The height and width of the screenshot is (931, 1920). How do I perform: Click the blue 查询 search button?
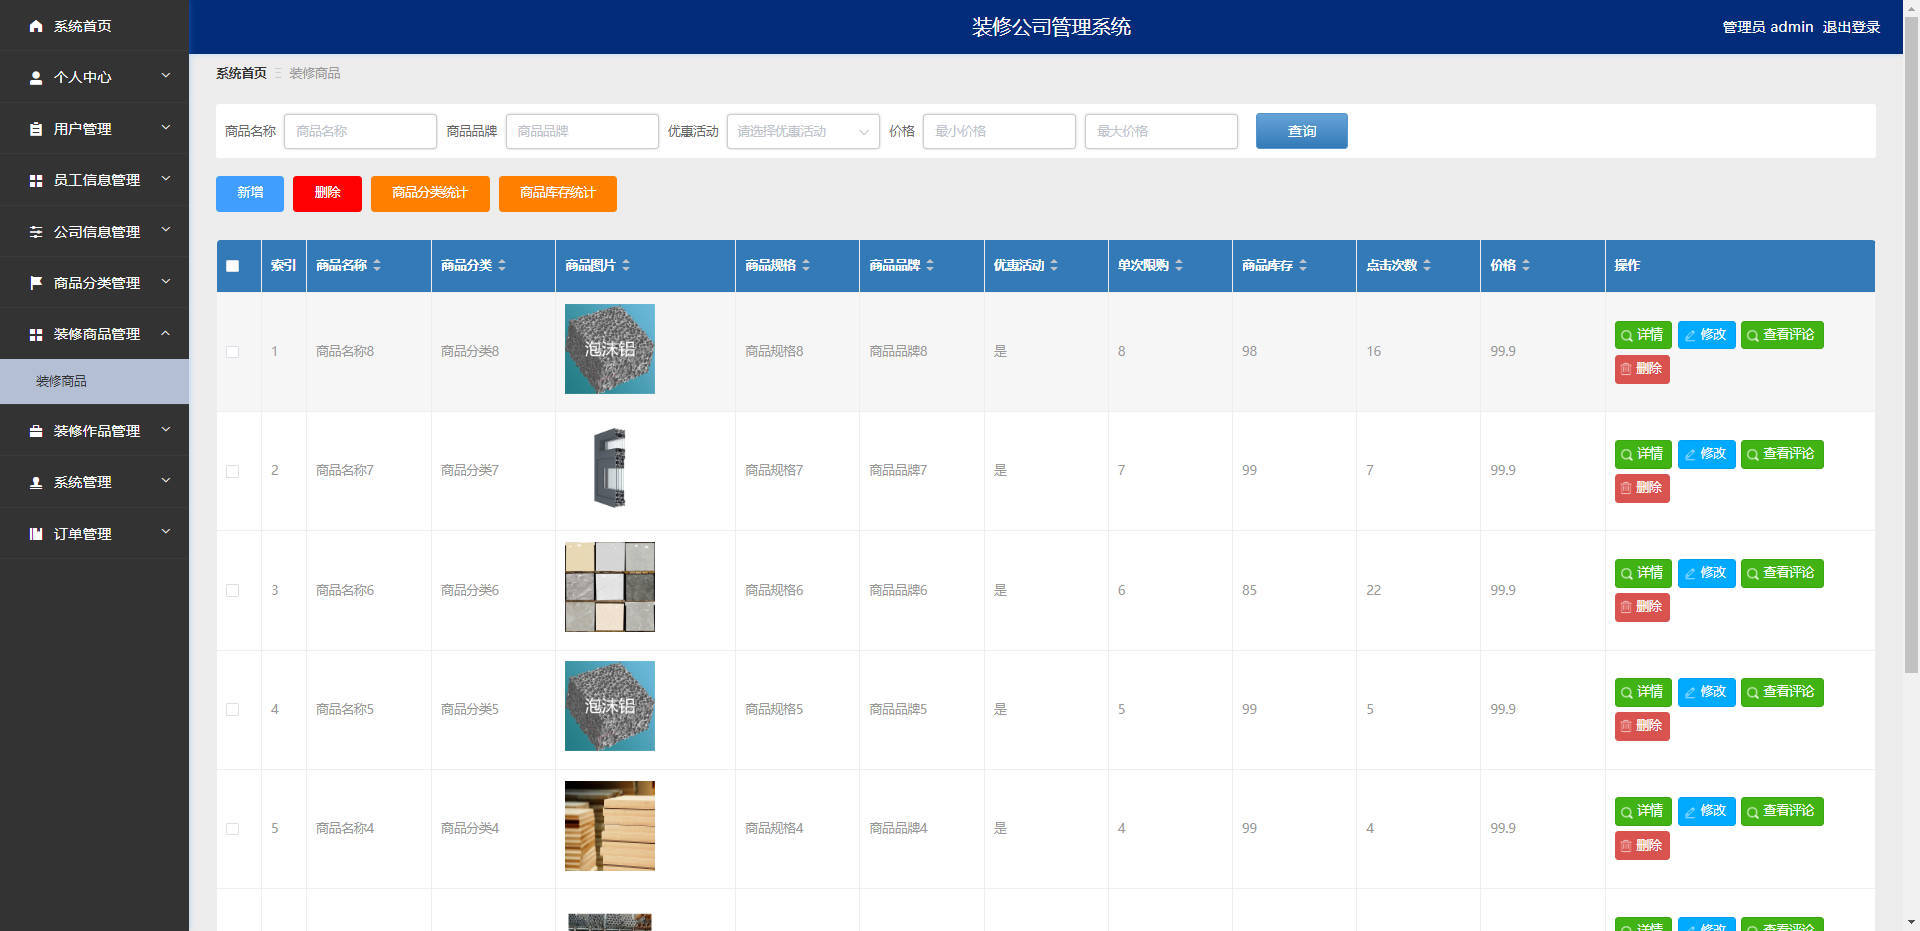(1301, 131)
